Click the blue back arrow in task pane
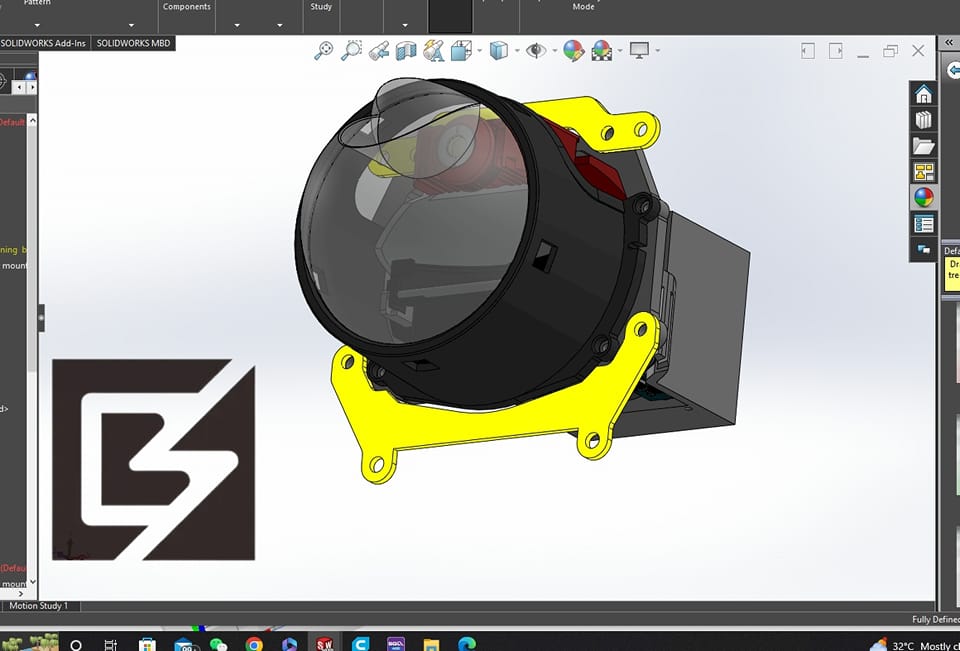Screen dimensions: 960x651 (x=954, y=70)
